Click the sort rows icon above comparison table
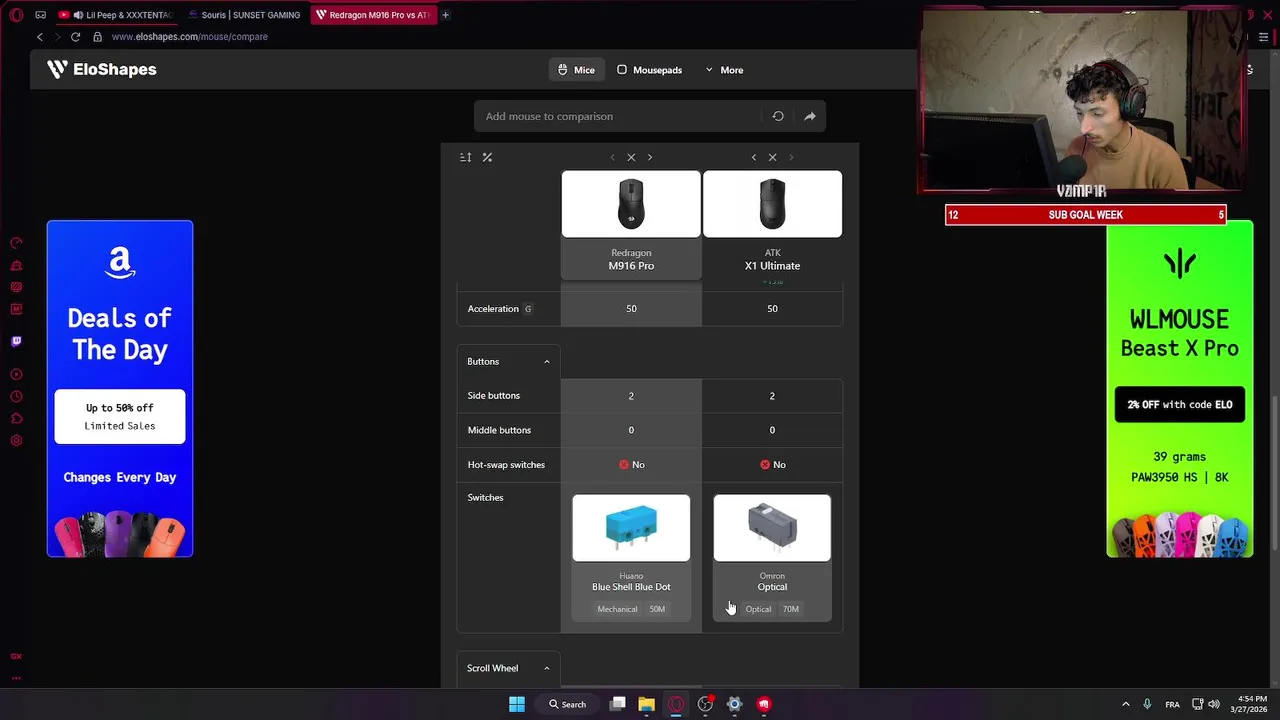Screen dimensions: 1280x720 click(x=465, y=157)
